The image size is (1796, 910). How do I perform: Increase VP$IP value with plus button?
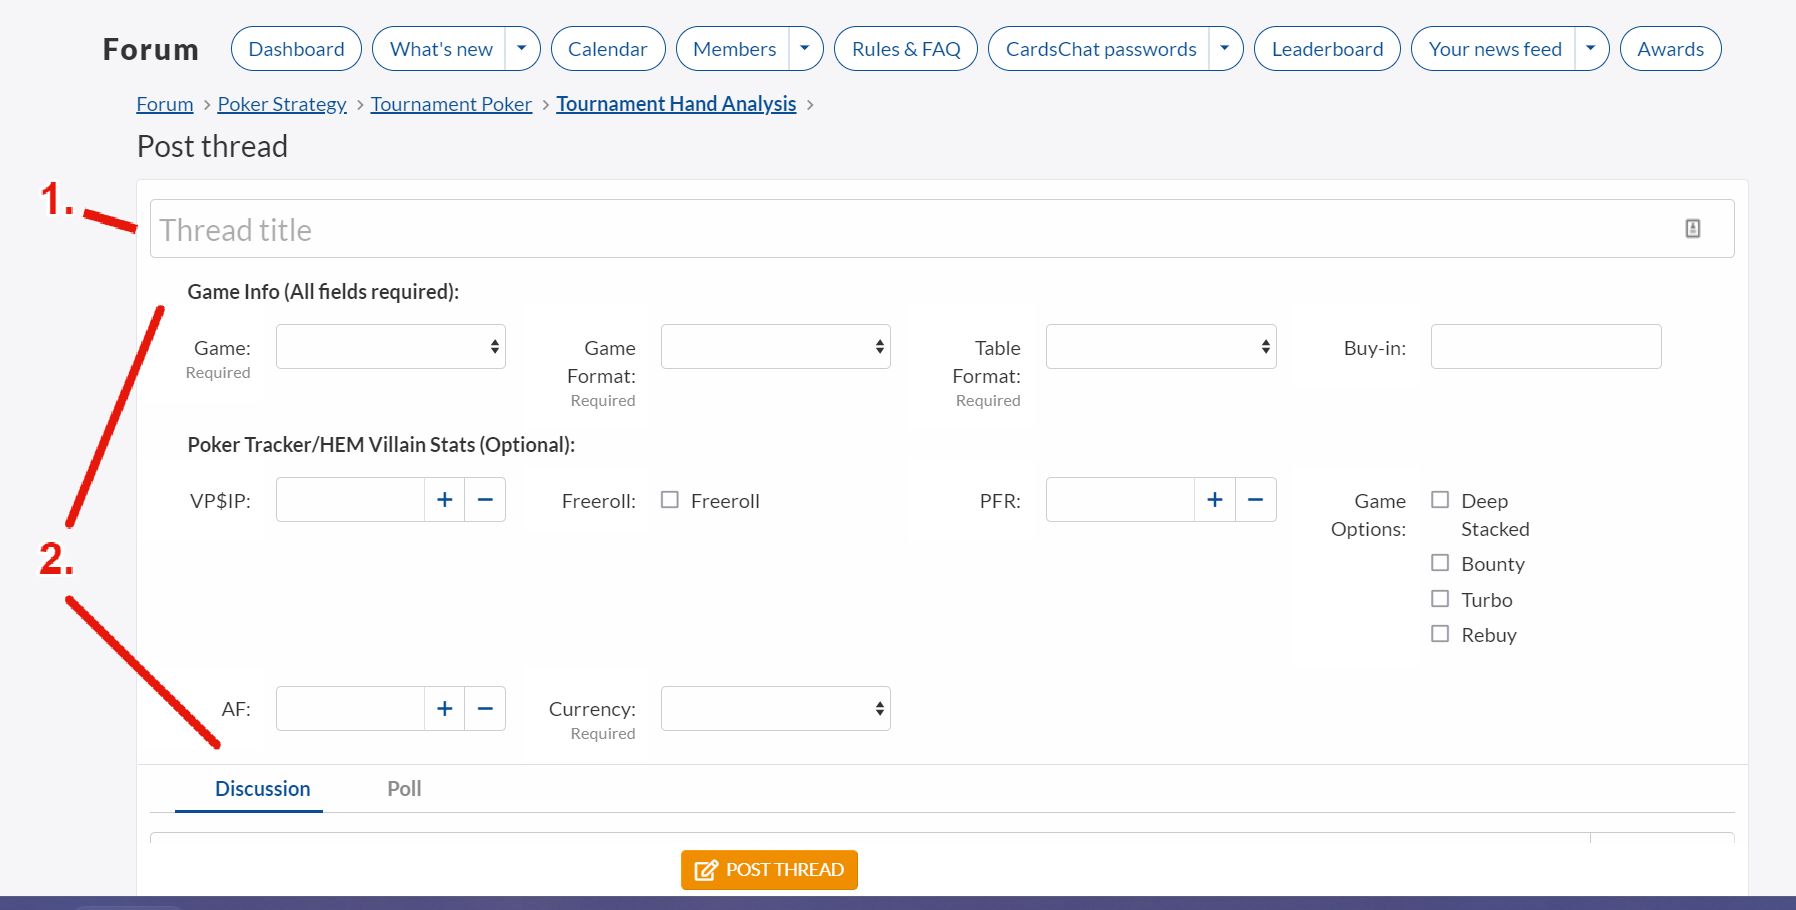[445, 500]
